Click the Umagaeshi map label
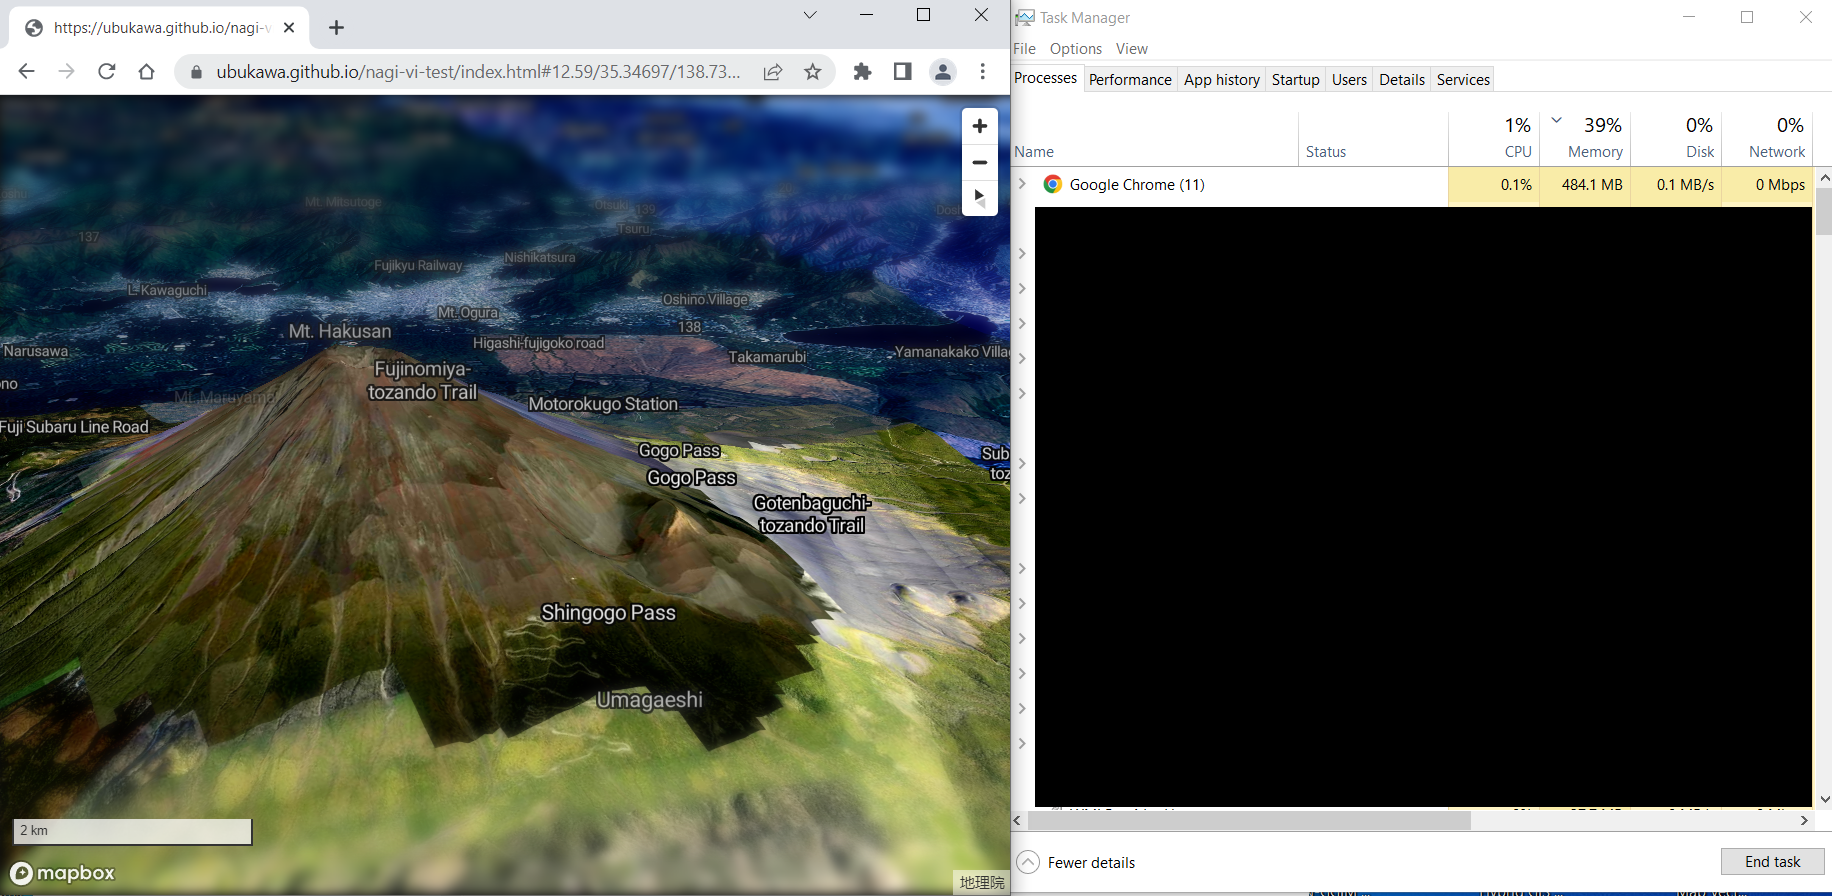1832x896 pixels. coord(650,700)
